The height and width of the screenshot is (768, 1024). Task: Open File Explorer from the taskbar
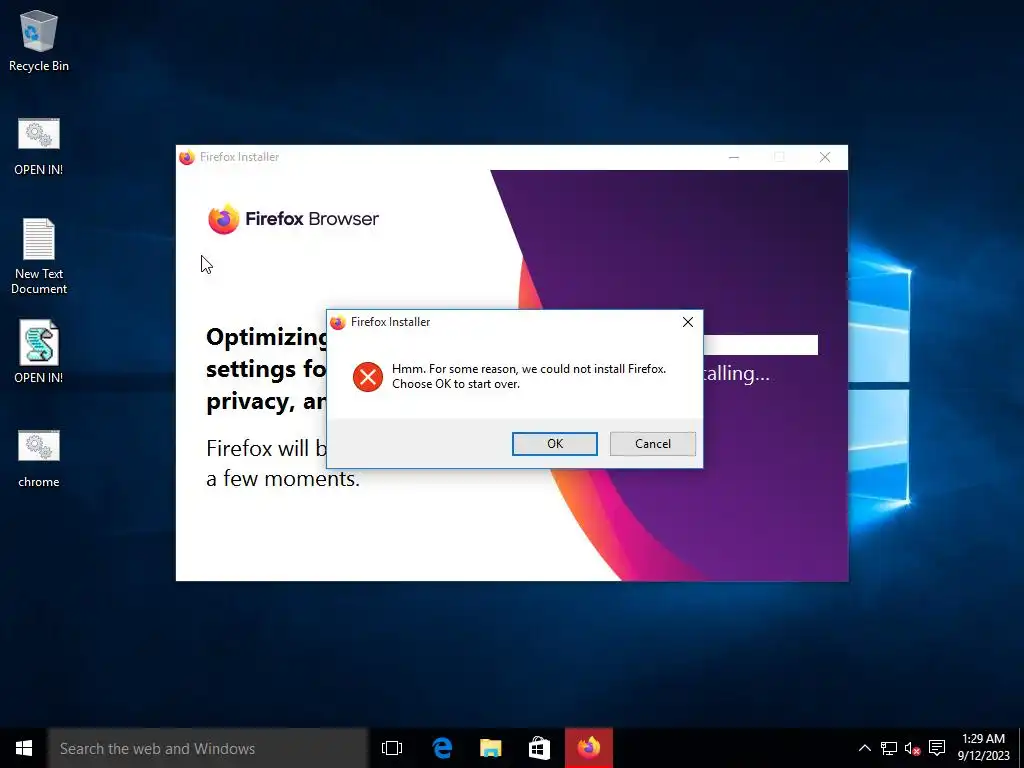coord(490,748)
